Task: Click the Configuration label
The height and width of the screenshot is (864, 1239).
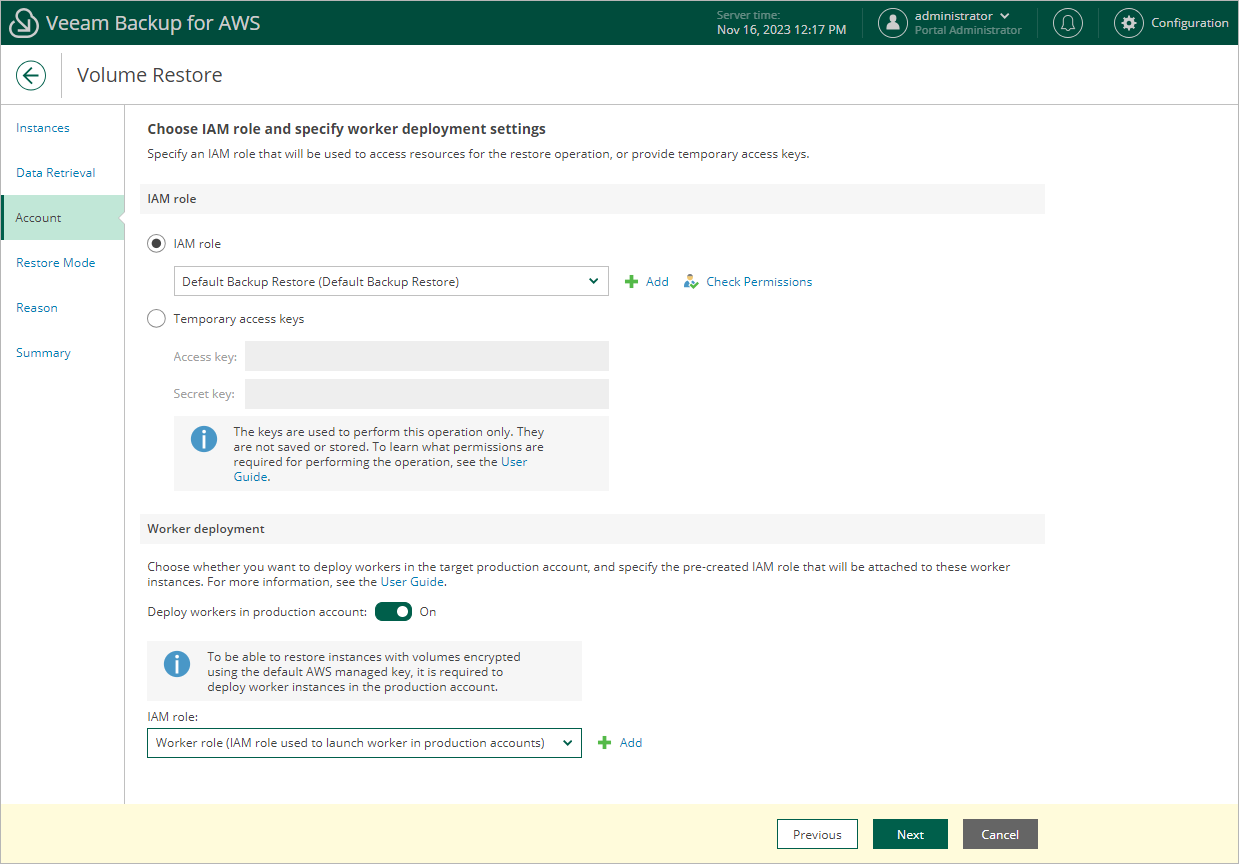Action: [1190, 23]
